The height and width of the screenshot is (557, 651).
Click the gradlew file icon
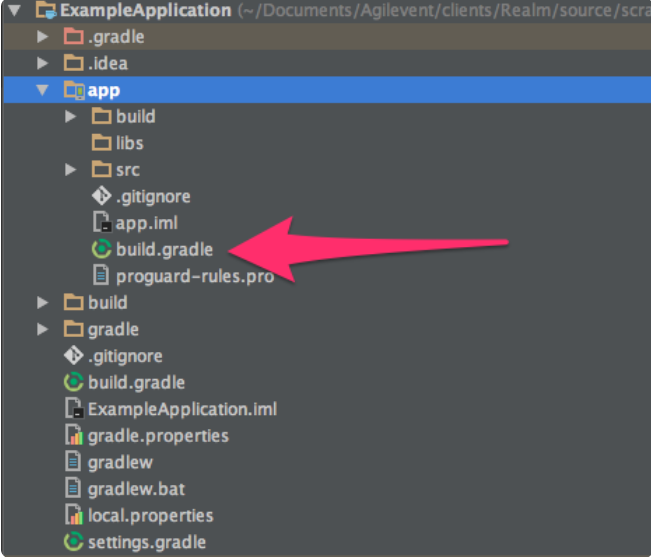[73, 461]
